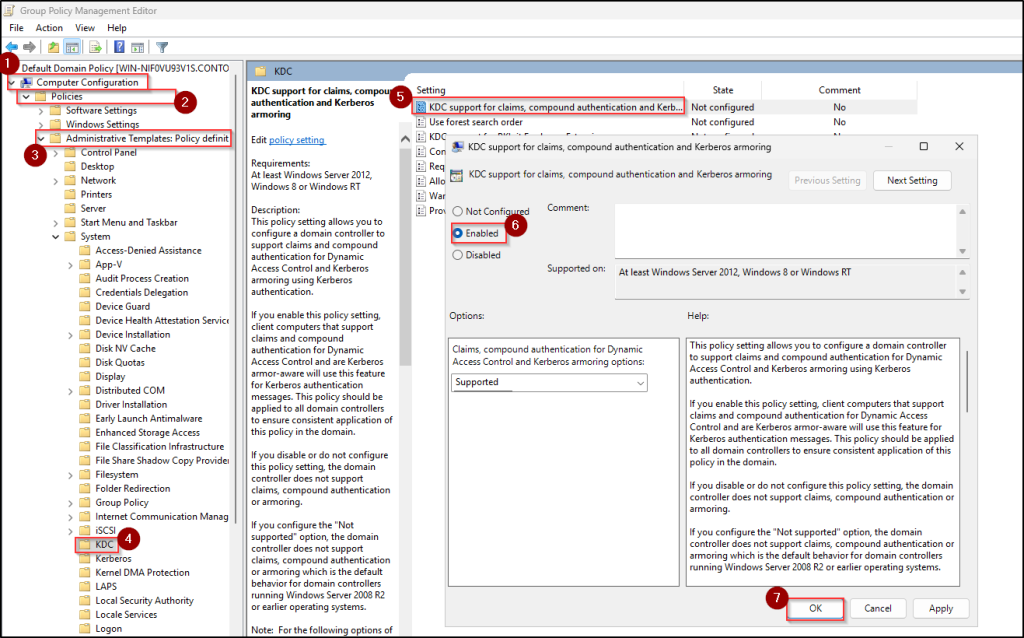Open the Action menu
The height and width of the screenshot is (638, 1024).
[x=49, y=28]
